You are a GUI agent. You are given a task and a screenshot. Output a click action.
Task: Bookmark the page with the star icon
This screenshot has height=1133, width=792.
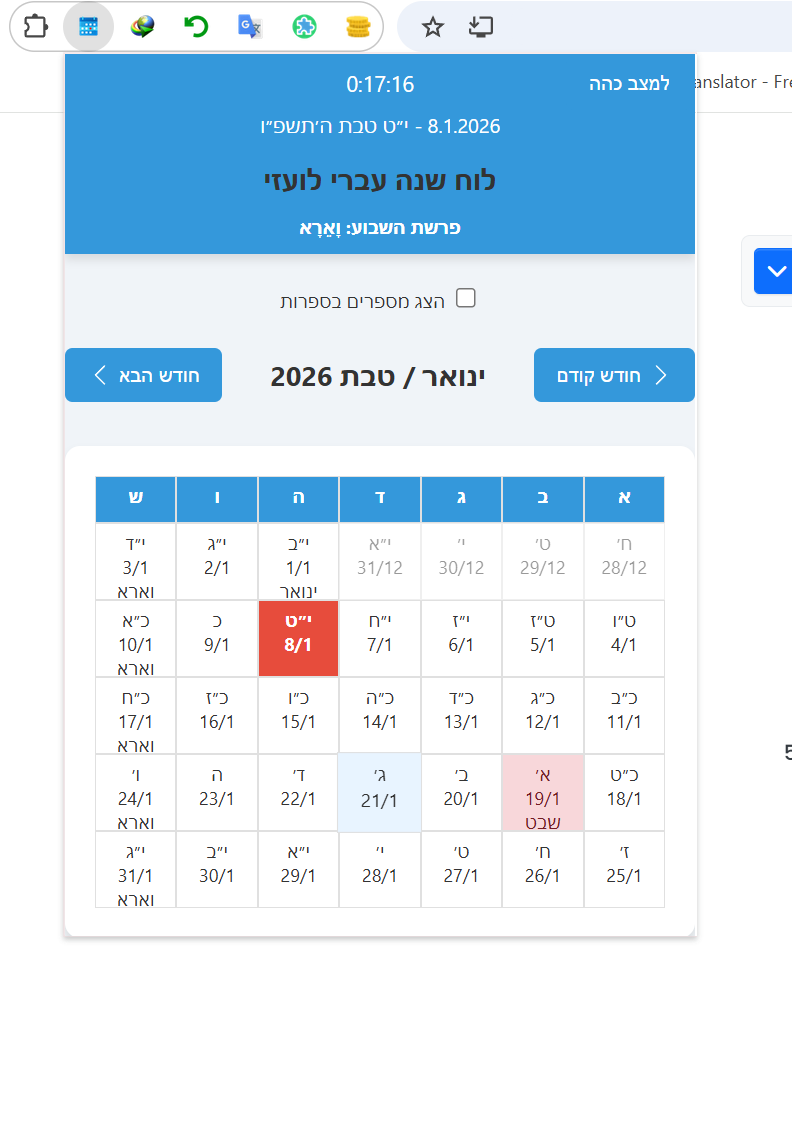point(433,27)
